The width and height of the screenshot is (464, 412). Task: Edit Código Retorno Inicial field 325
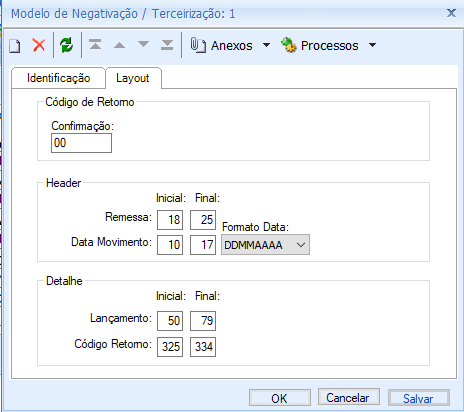click(x=170, y=347)
